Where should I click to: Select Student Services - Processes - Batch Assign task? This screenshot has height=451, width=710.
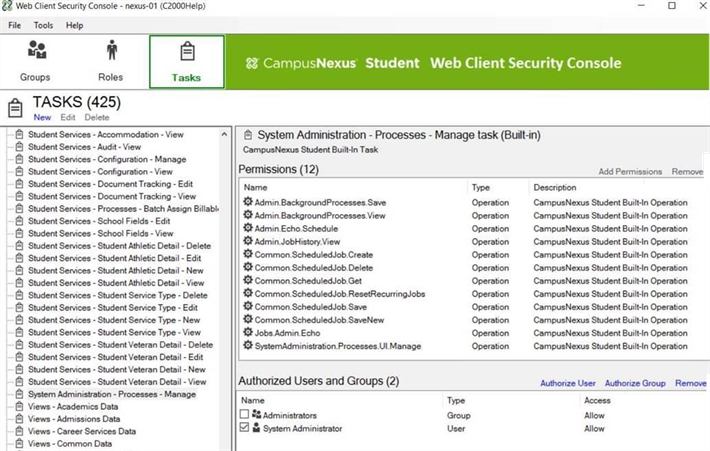123,209
